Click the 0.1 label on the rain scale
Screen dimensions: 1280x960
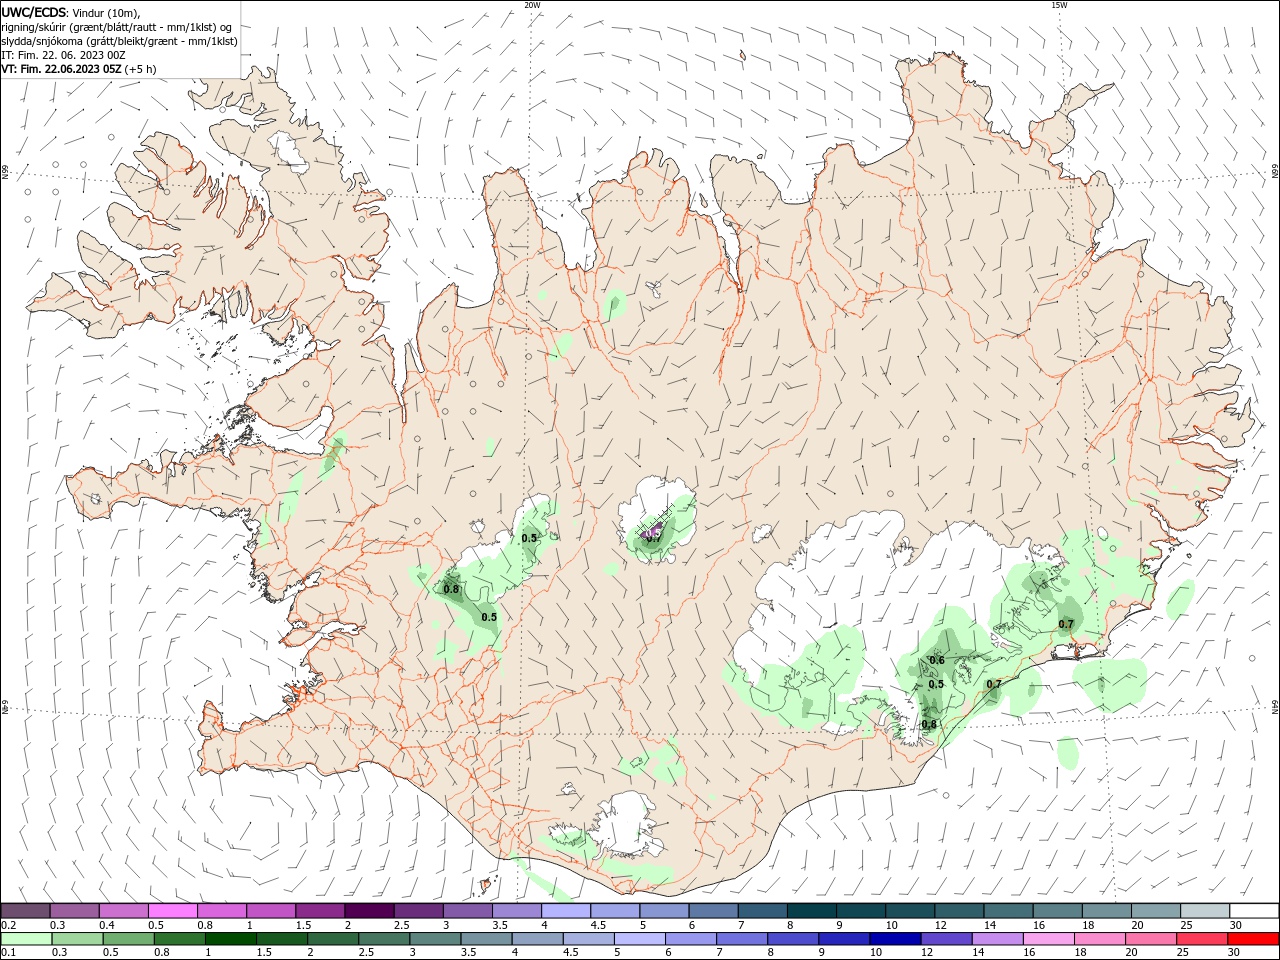point(9,952)
